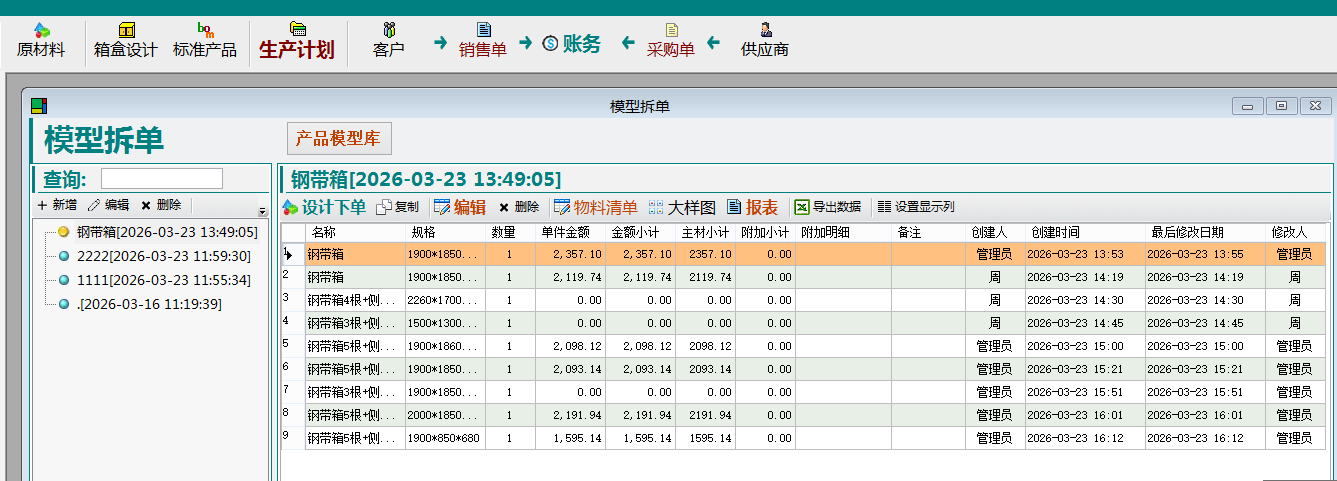Open 箱盒设计 box design tool
This screenshot has width=1337, height=481.
point(126,41)
